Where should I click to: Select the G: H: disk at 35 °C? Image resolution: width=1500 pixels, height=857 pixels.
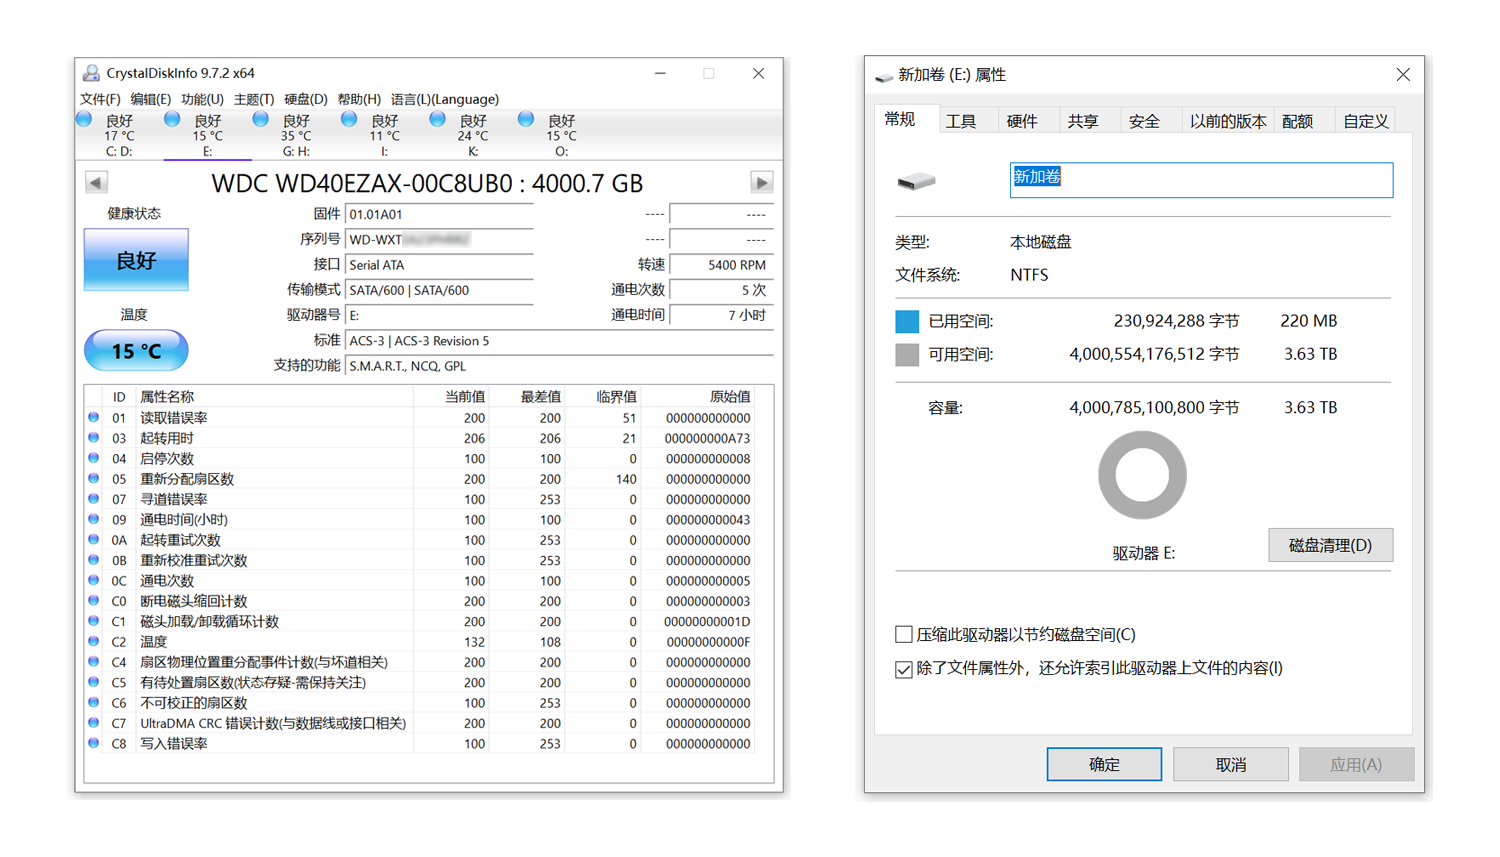pos(261,120)
